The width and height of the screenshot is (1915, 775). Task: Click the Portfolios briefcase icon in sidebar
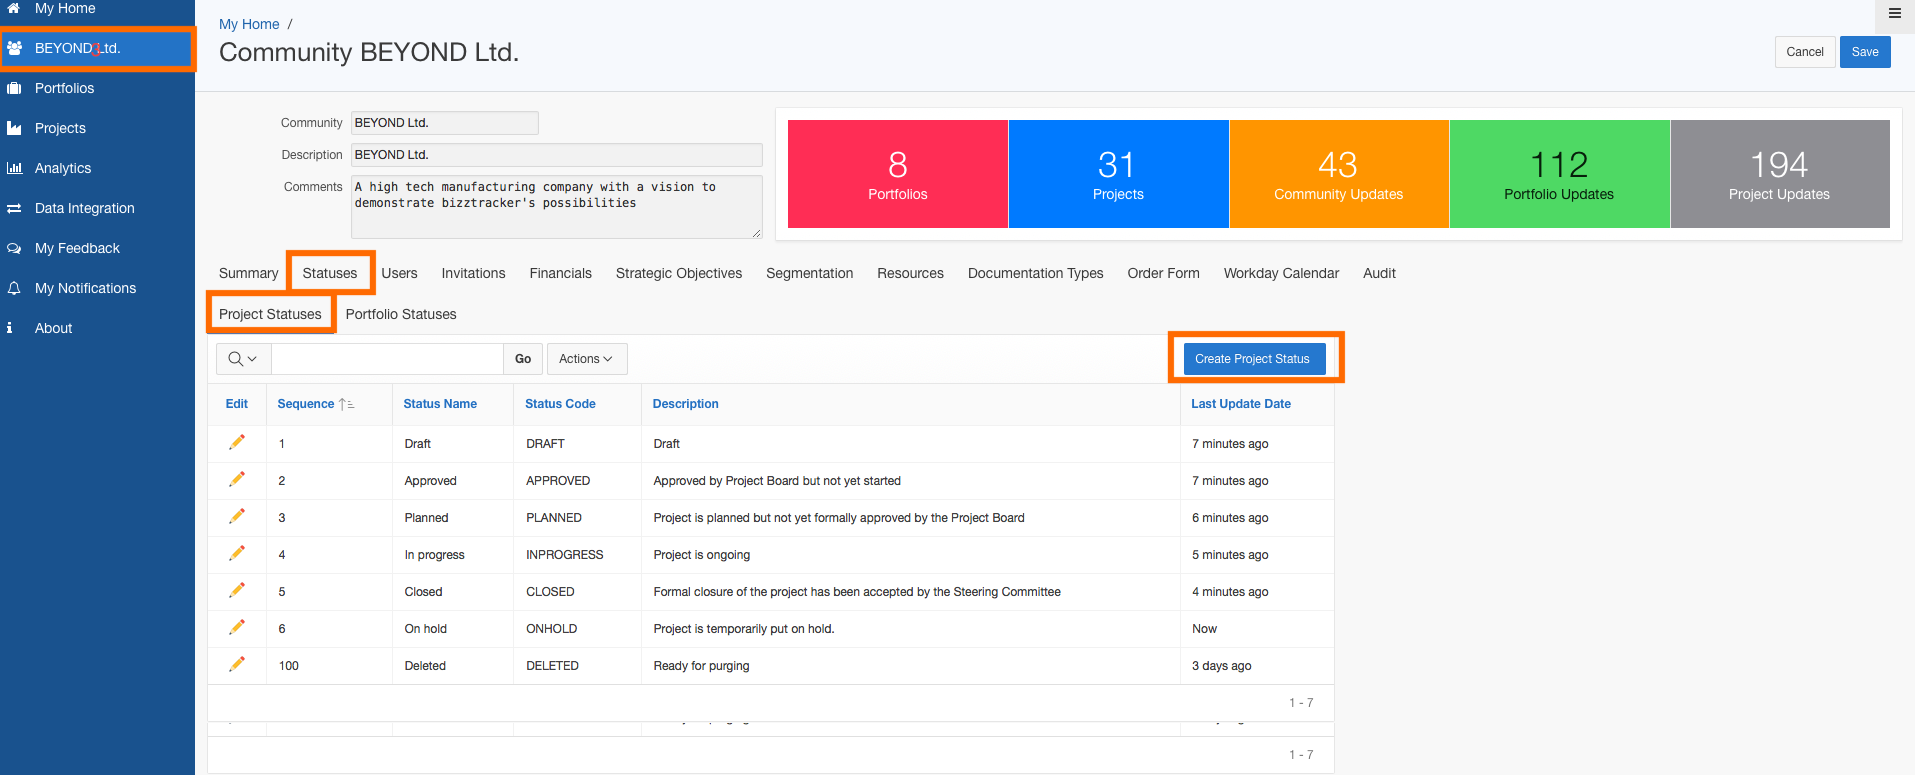point(14,88)
